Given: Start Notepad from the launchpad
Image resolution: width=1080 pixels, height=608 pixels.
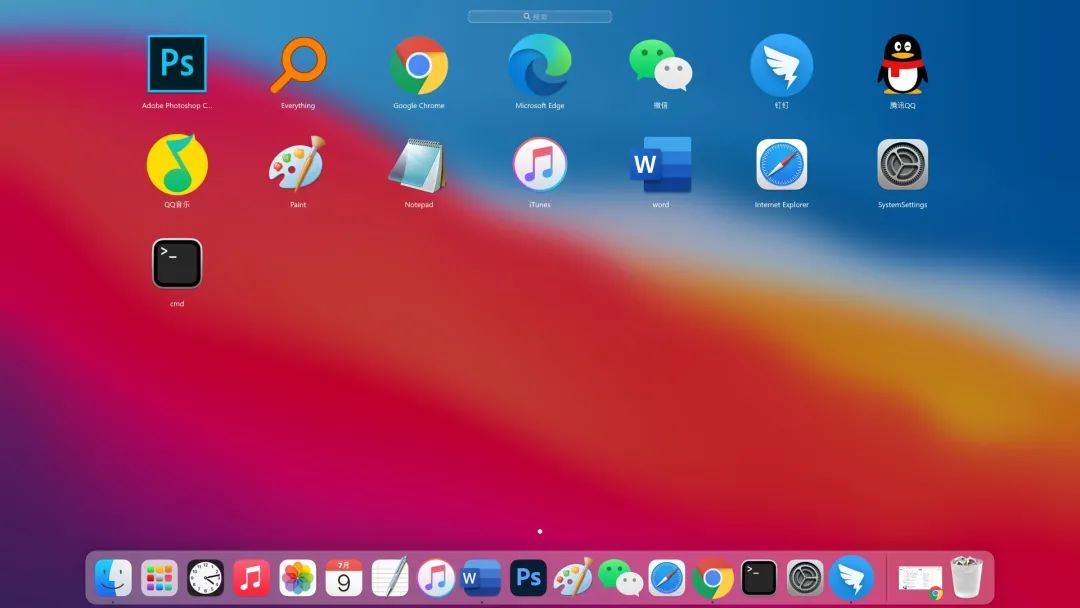Looking at the screenshot, I should click(419, 165).
